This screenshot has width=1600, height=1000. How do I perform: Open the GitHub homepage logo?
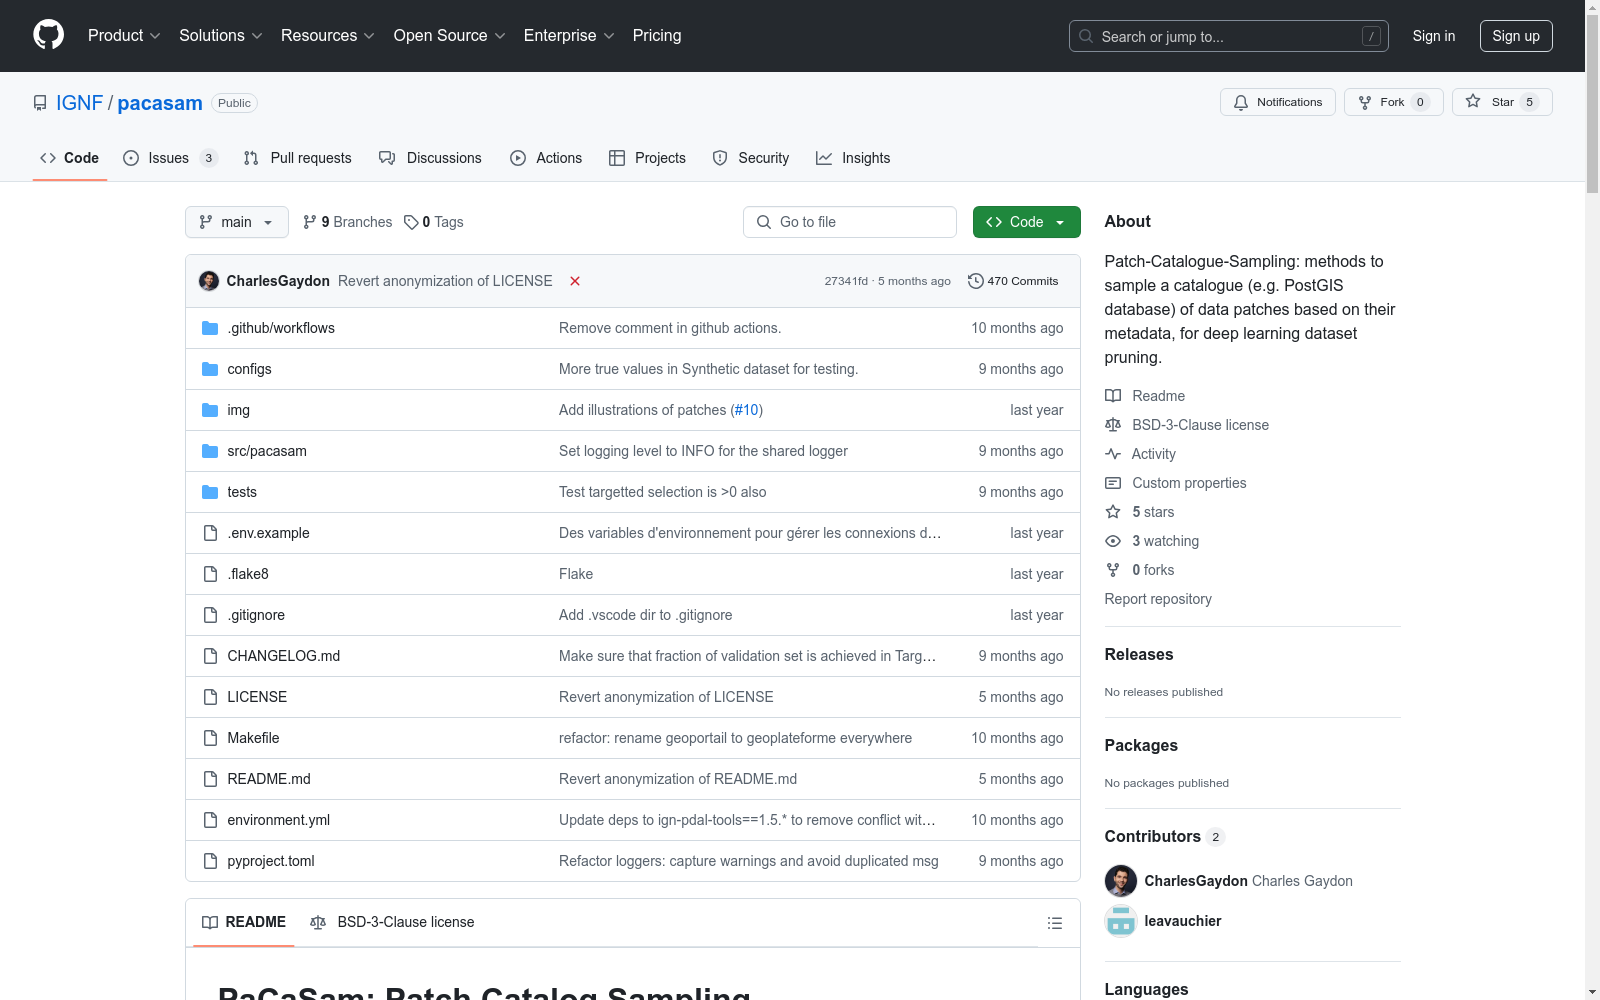(x=48, y=35)
